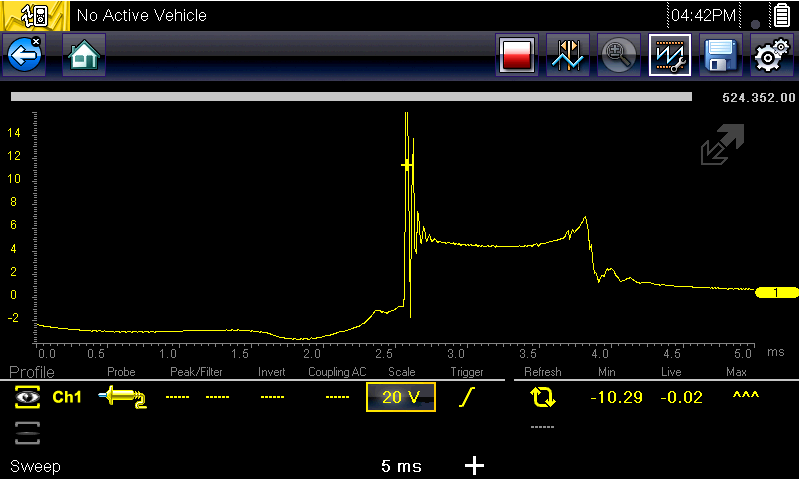Image resolution: width=800 pixels, height=479 pixels.
Task: Click the Refresh column header
Action: point(542,372)
